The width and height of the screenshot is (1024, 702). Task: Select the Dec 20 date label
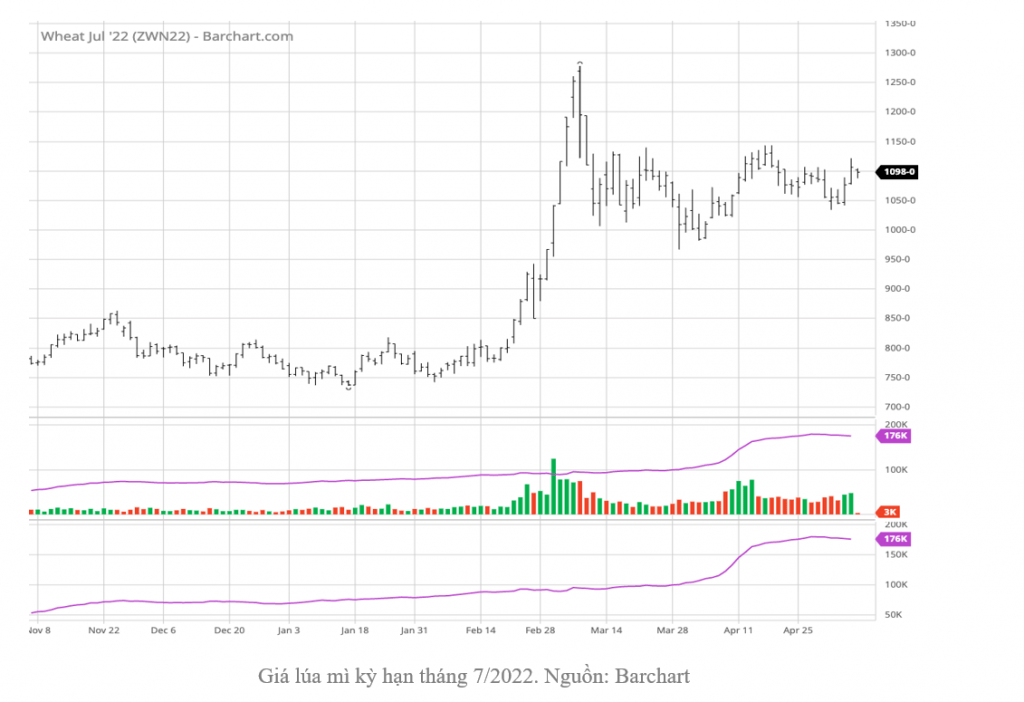click(x=230, y=631)
